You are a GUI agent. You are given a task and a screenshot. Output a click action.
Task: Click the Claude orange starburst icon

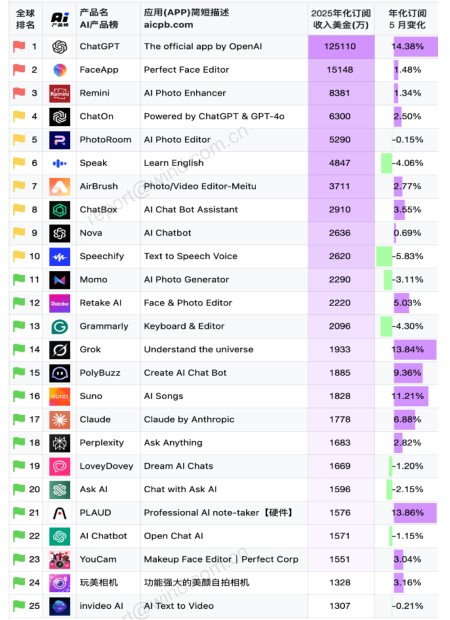[60, 420]
